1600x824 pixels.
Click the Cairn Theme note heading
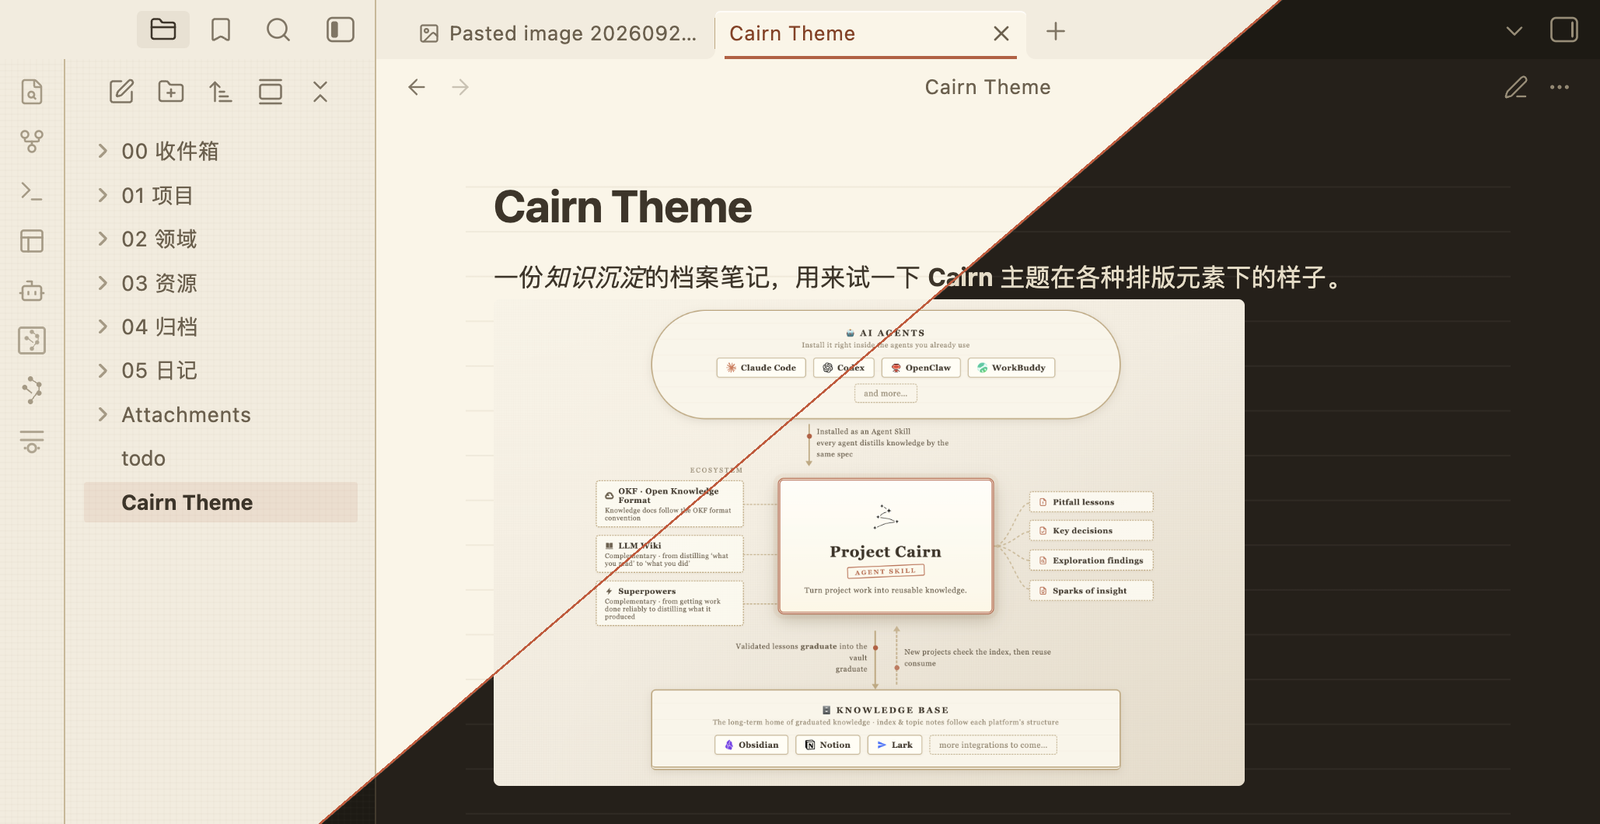(622, 207)
